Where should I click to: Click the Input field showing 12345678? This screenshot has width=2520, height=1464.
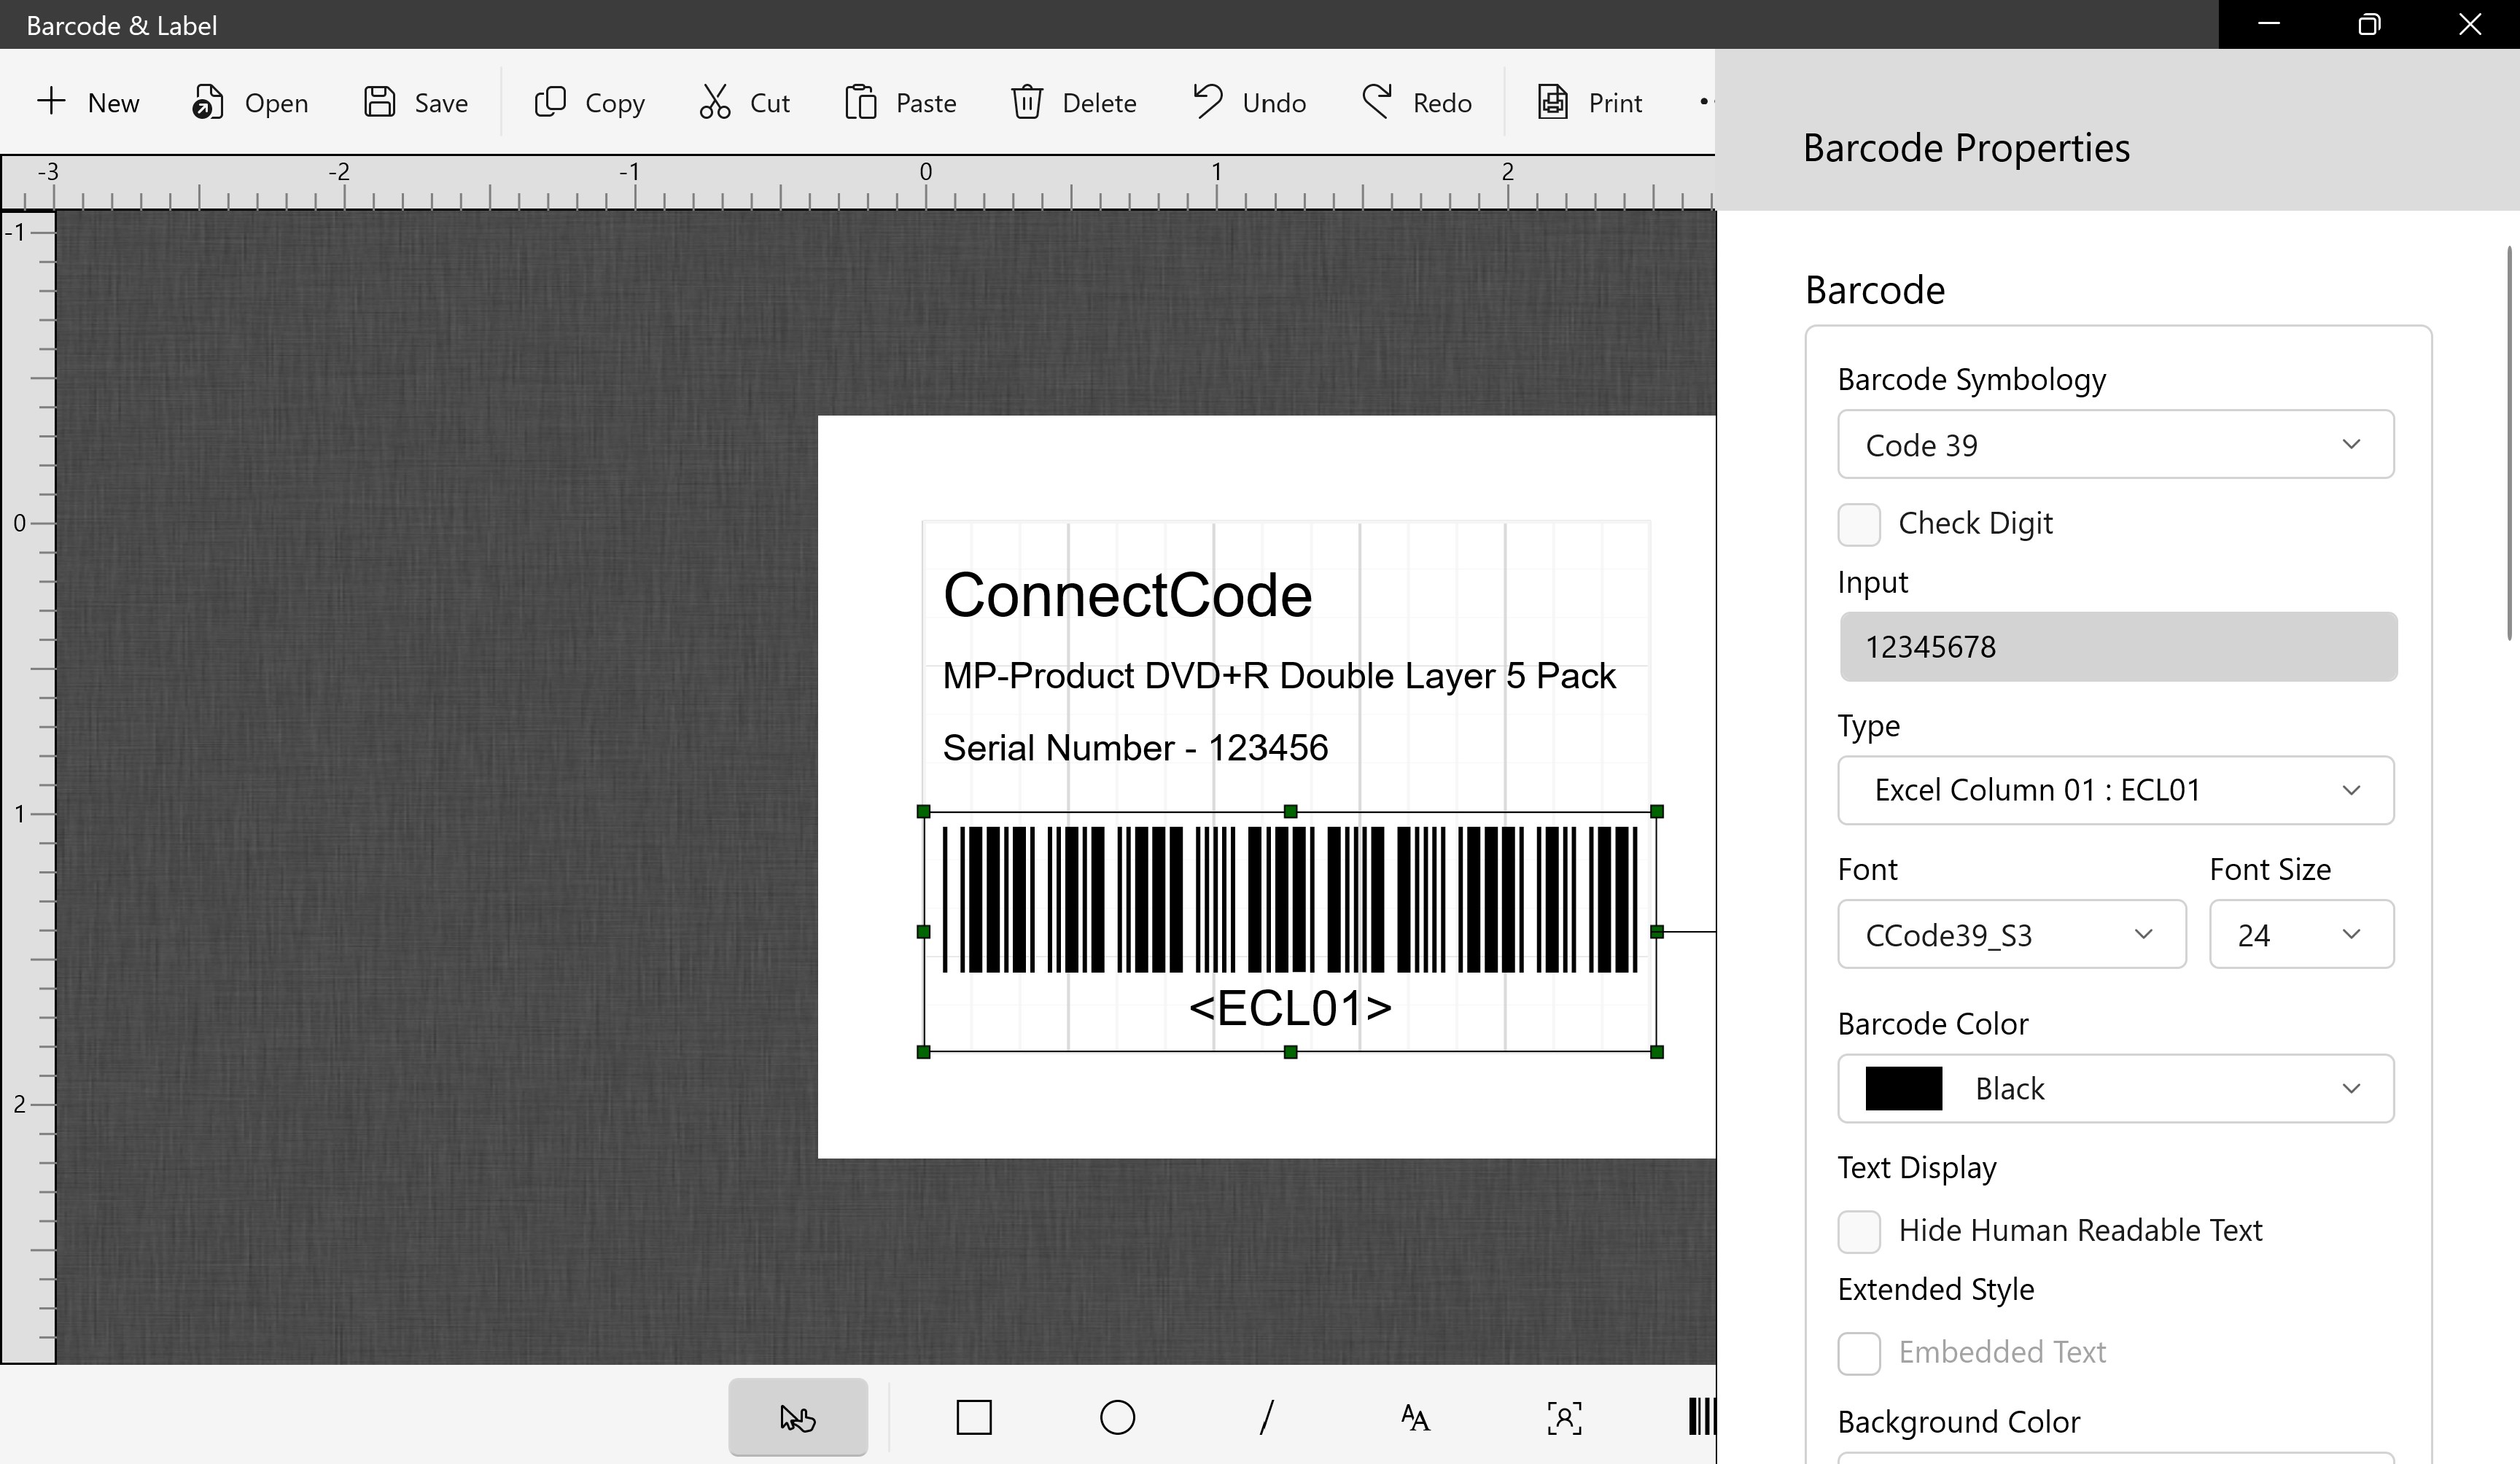[2117, 647]
